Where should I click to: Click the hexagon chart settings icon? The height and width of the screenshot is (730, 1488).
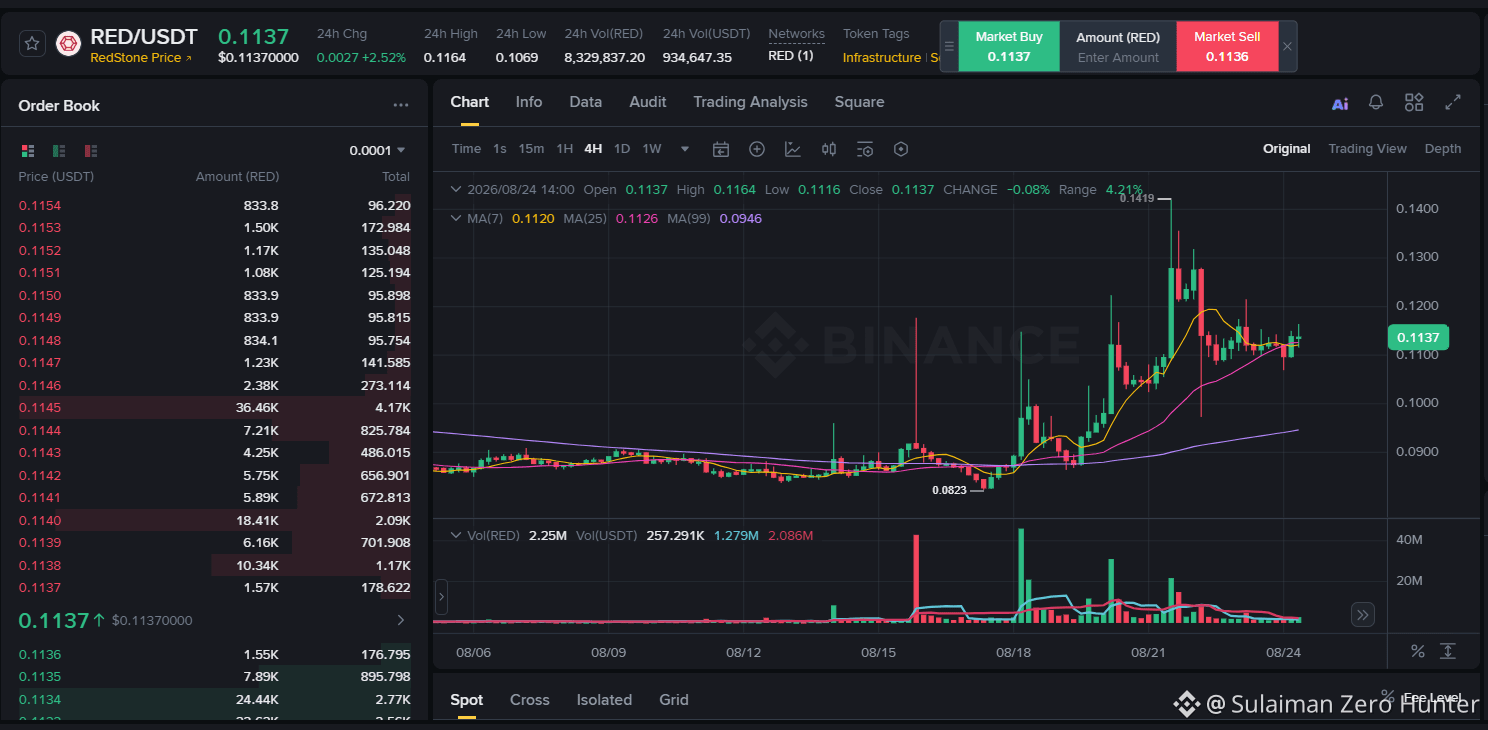(x=901, y=149)
